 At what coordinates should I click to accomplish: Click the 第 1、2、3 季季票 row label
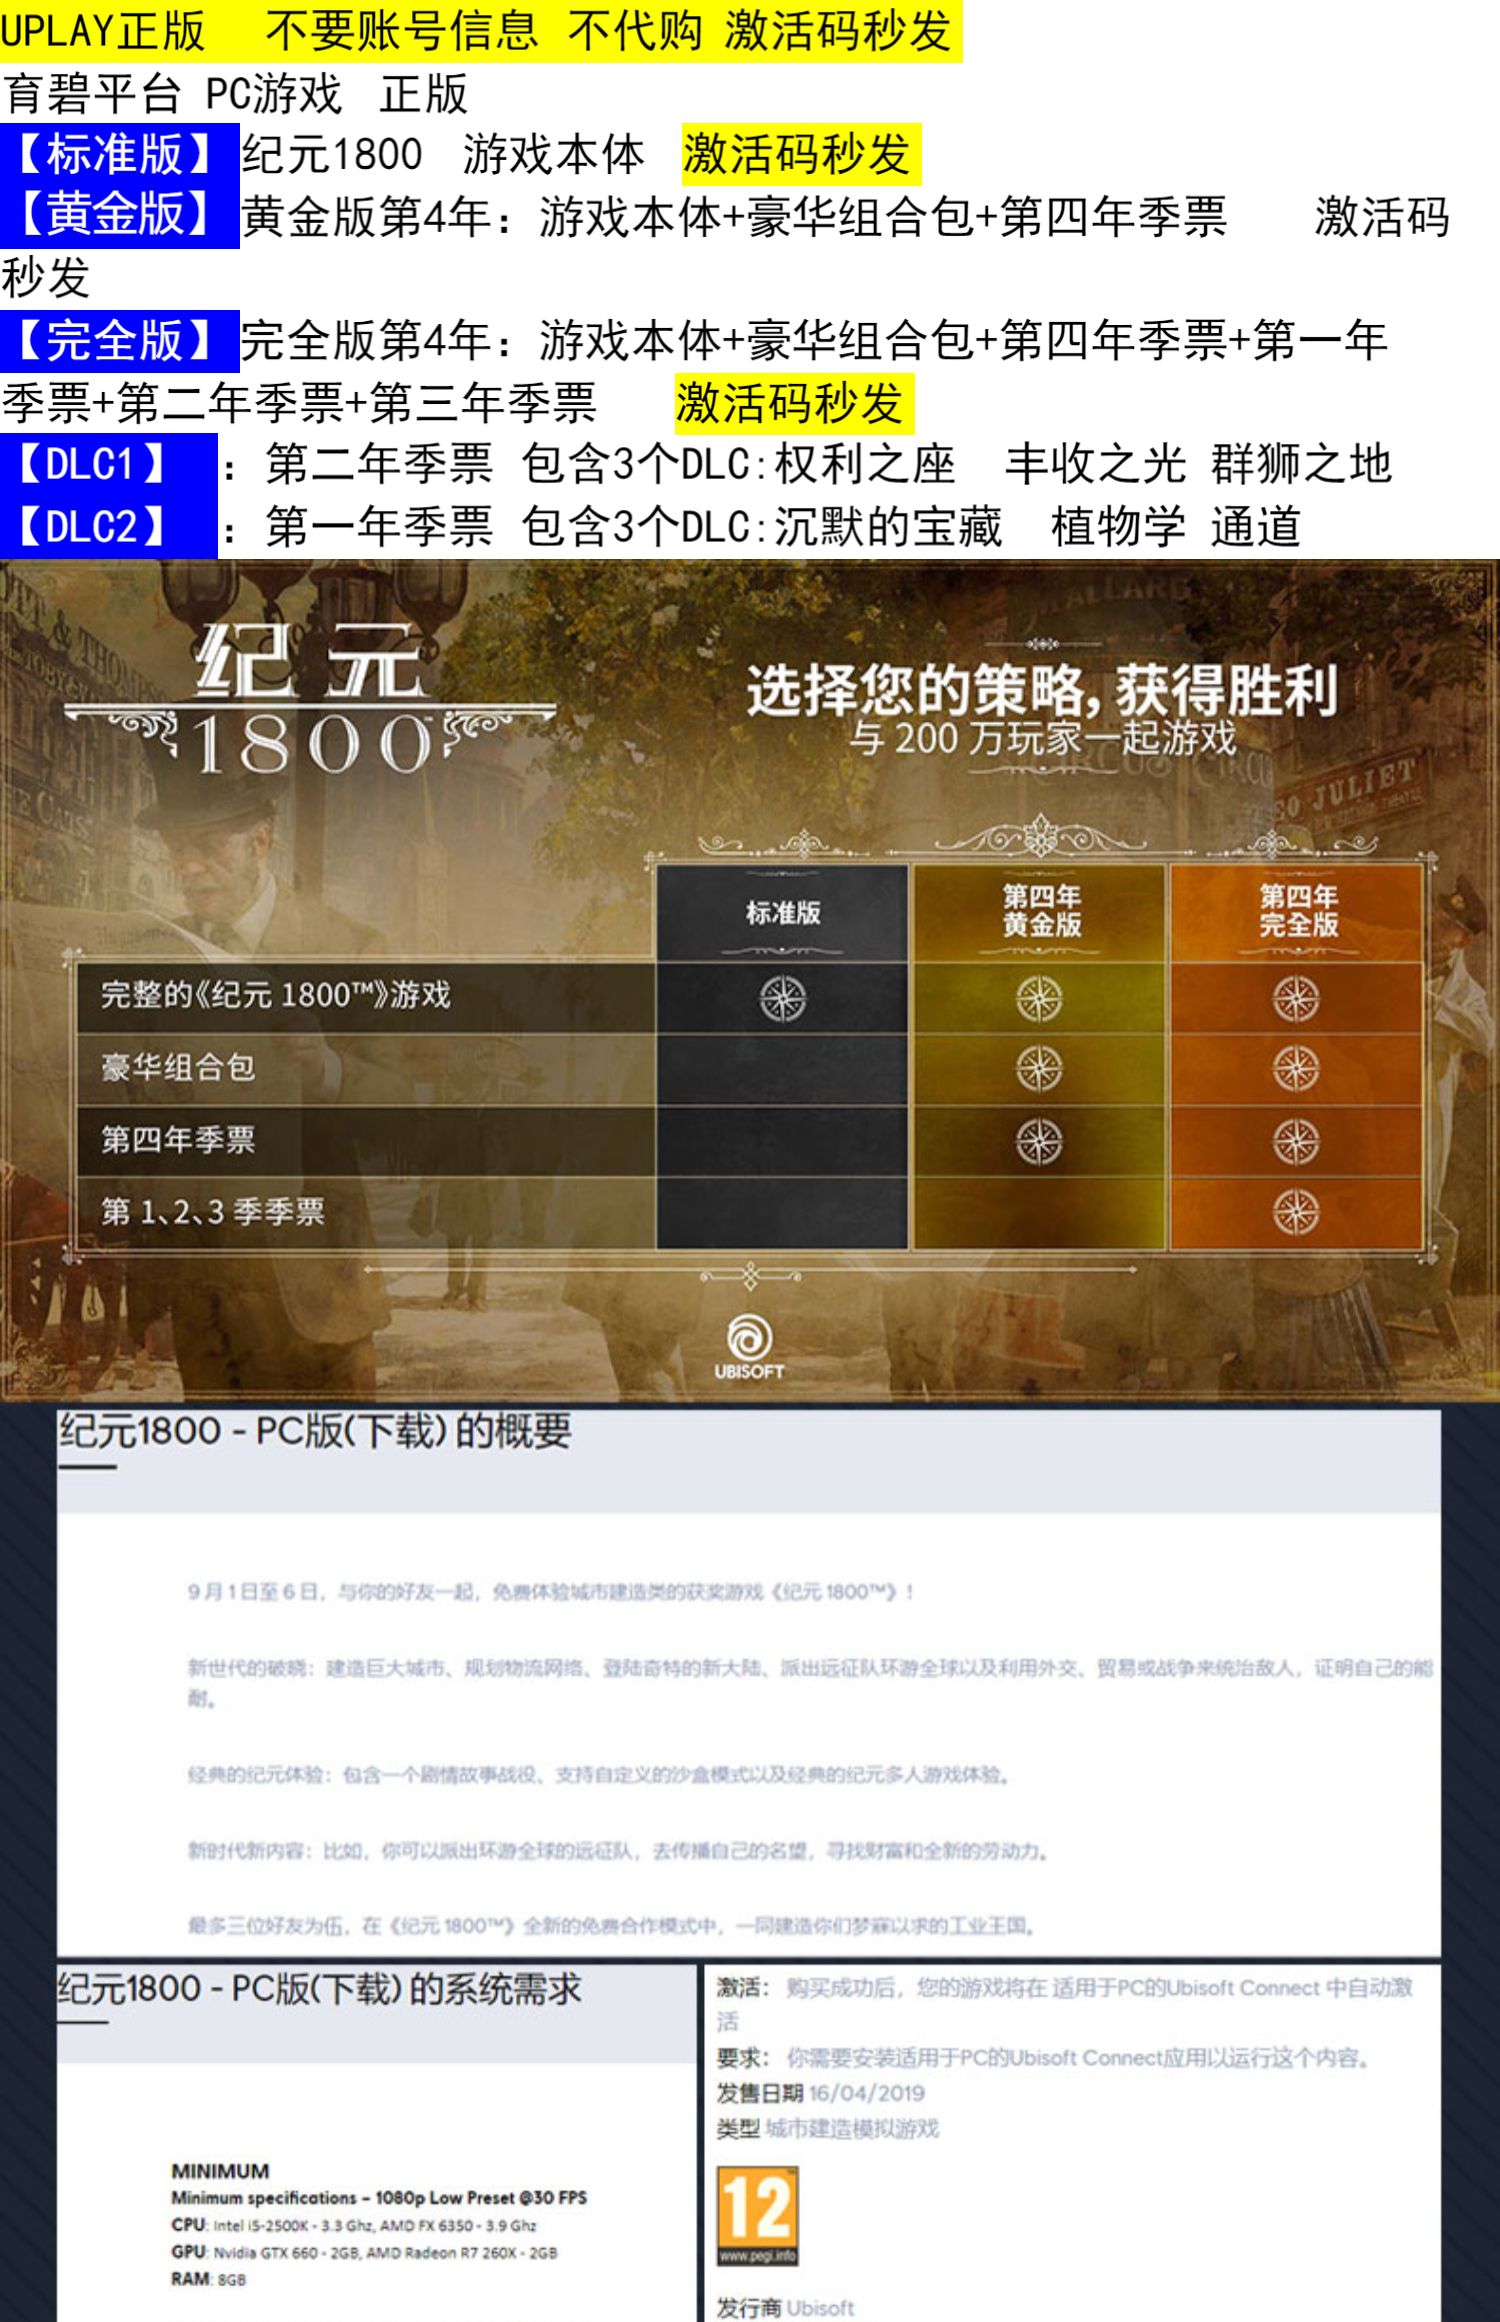point(212,1212)
